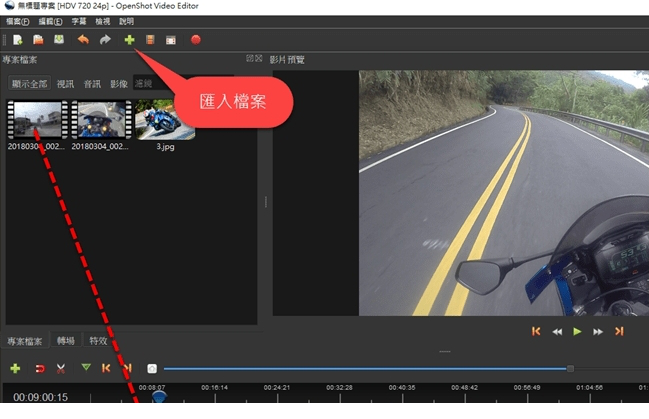Click the red Export Video button
Screen dimensions: 649x419
point(196,40)
